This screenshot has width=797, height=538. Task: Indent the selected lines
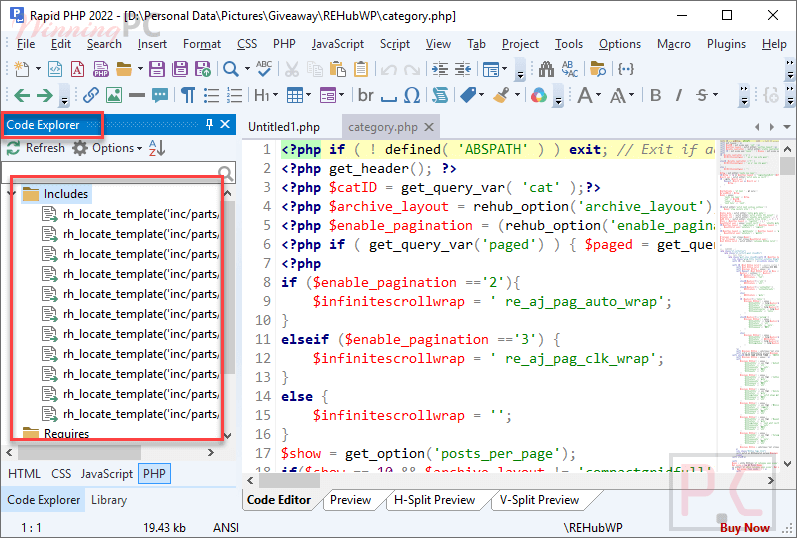point(440,69)
